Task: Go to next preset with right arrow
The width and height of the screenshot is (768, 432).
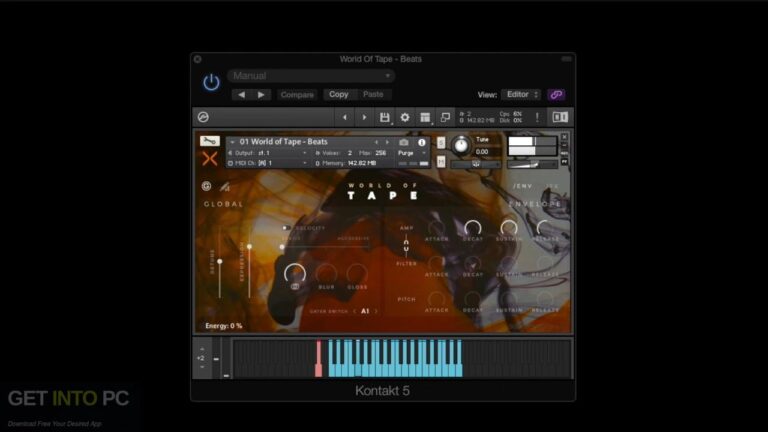Action: pos(261,95)
